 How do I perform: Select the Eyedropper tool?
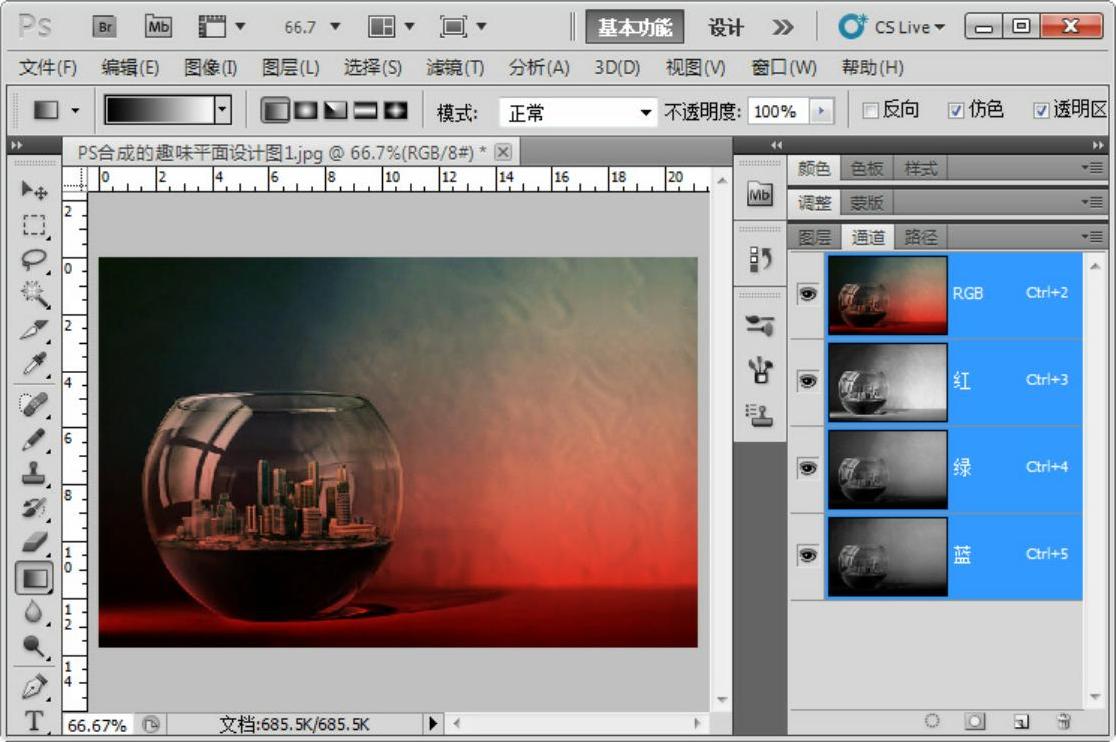click(34, 364)
